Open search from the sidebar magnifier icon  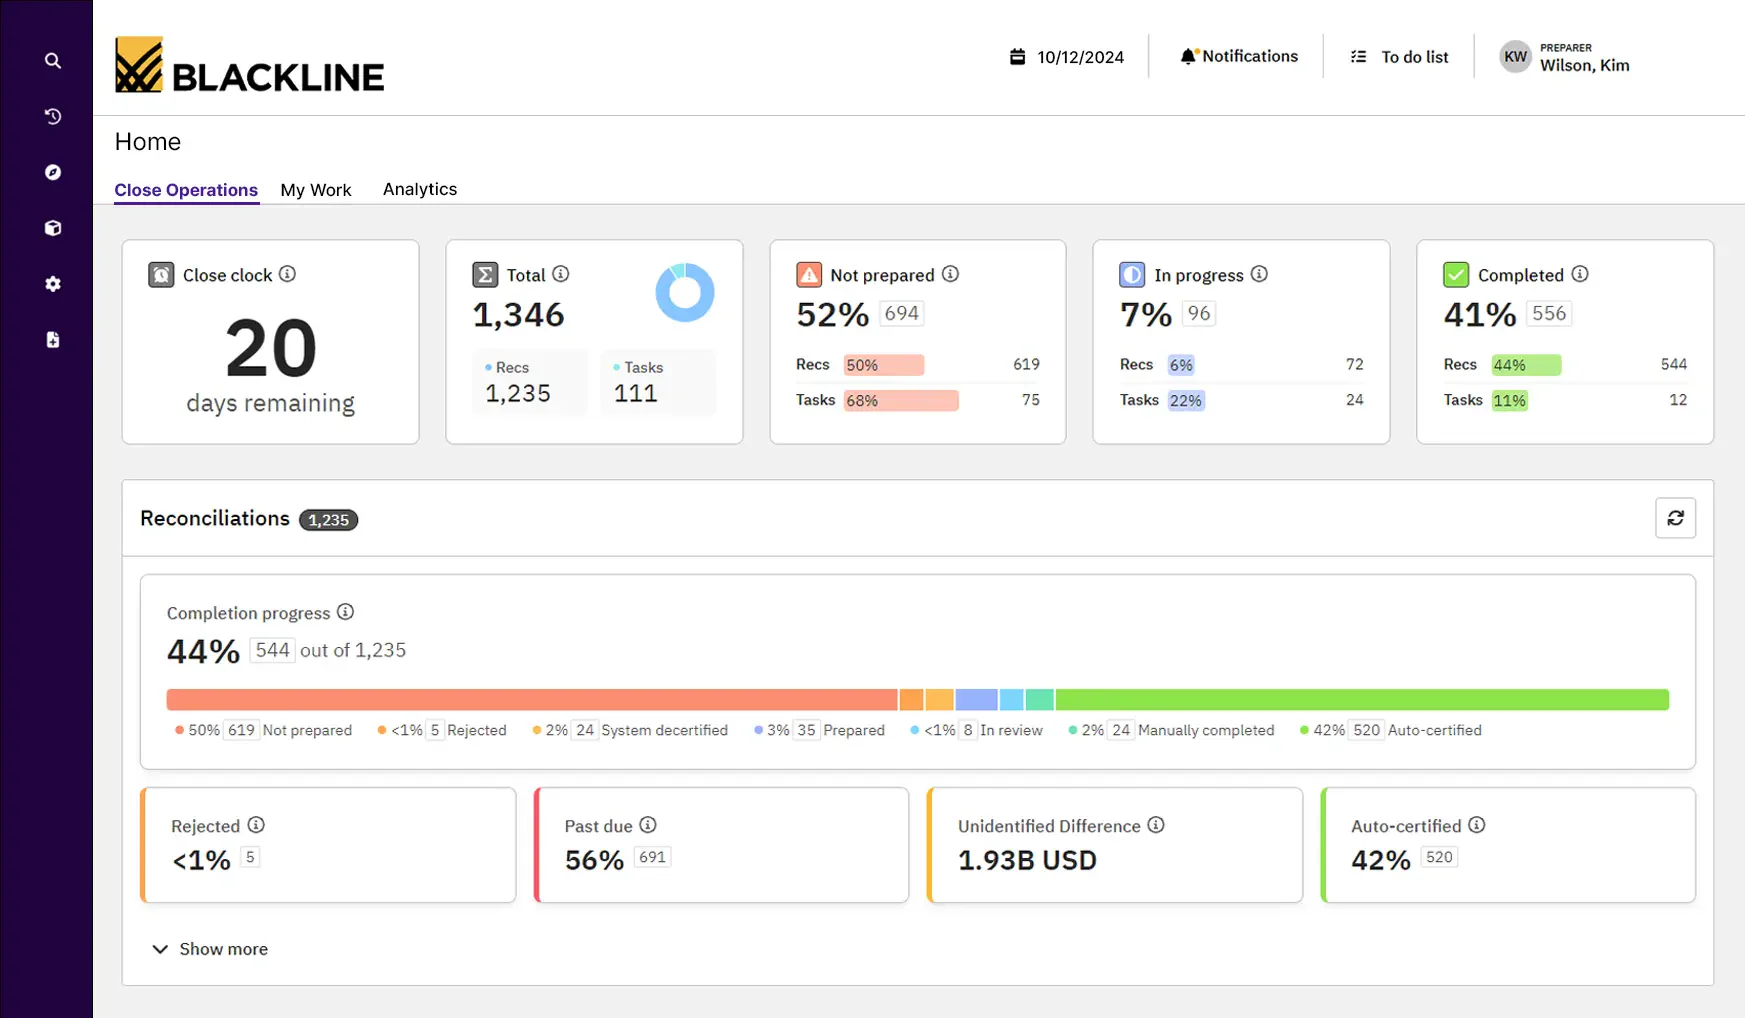pyautogui.click(x=53, y=61)
